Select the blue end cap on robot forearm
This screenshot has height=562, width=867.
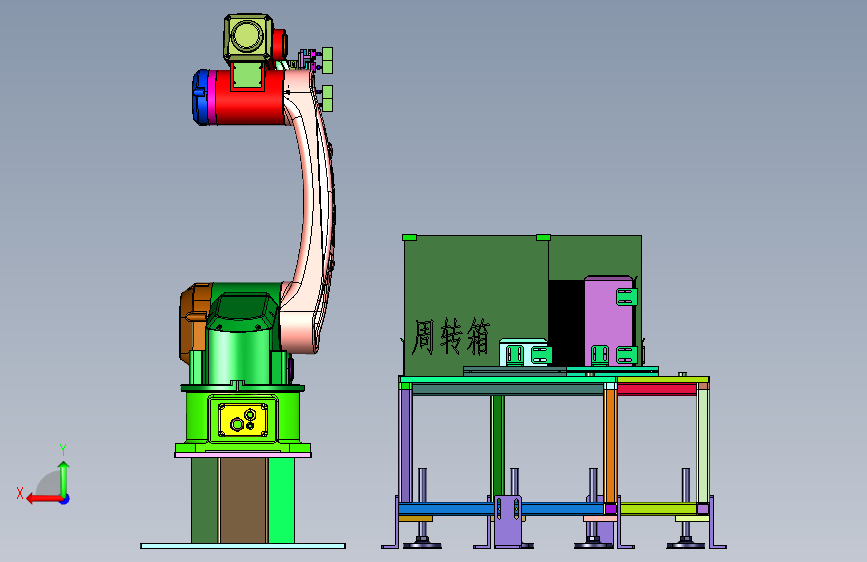tap(199, 97)
